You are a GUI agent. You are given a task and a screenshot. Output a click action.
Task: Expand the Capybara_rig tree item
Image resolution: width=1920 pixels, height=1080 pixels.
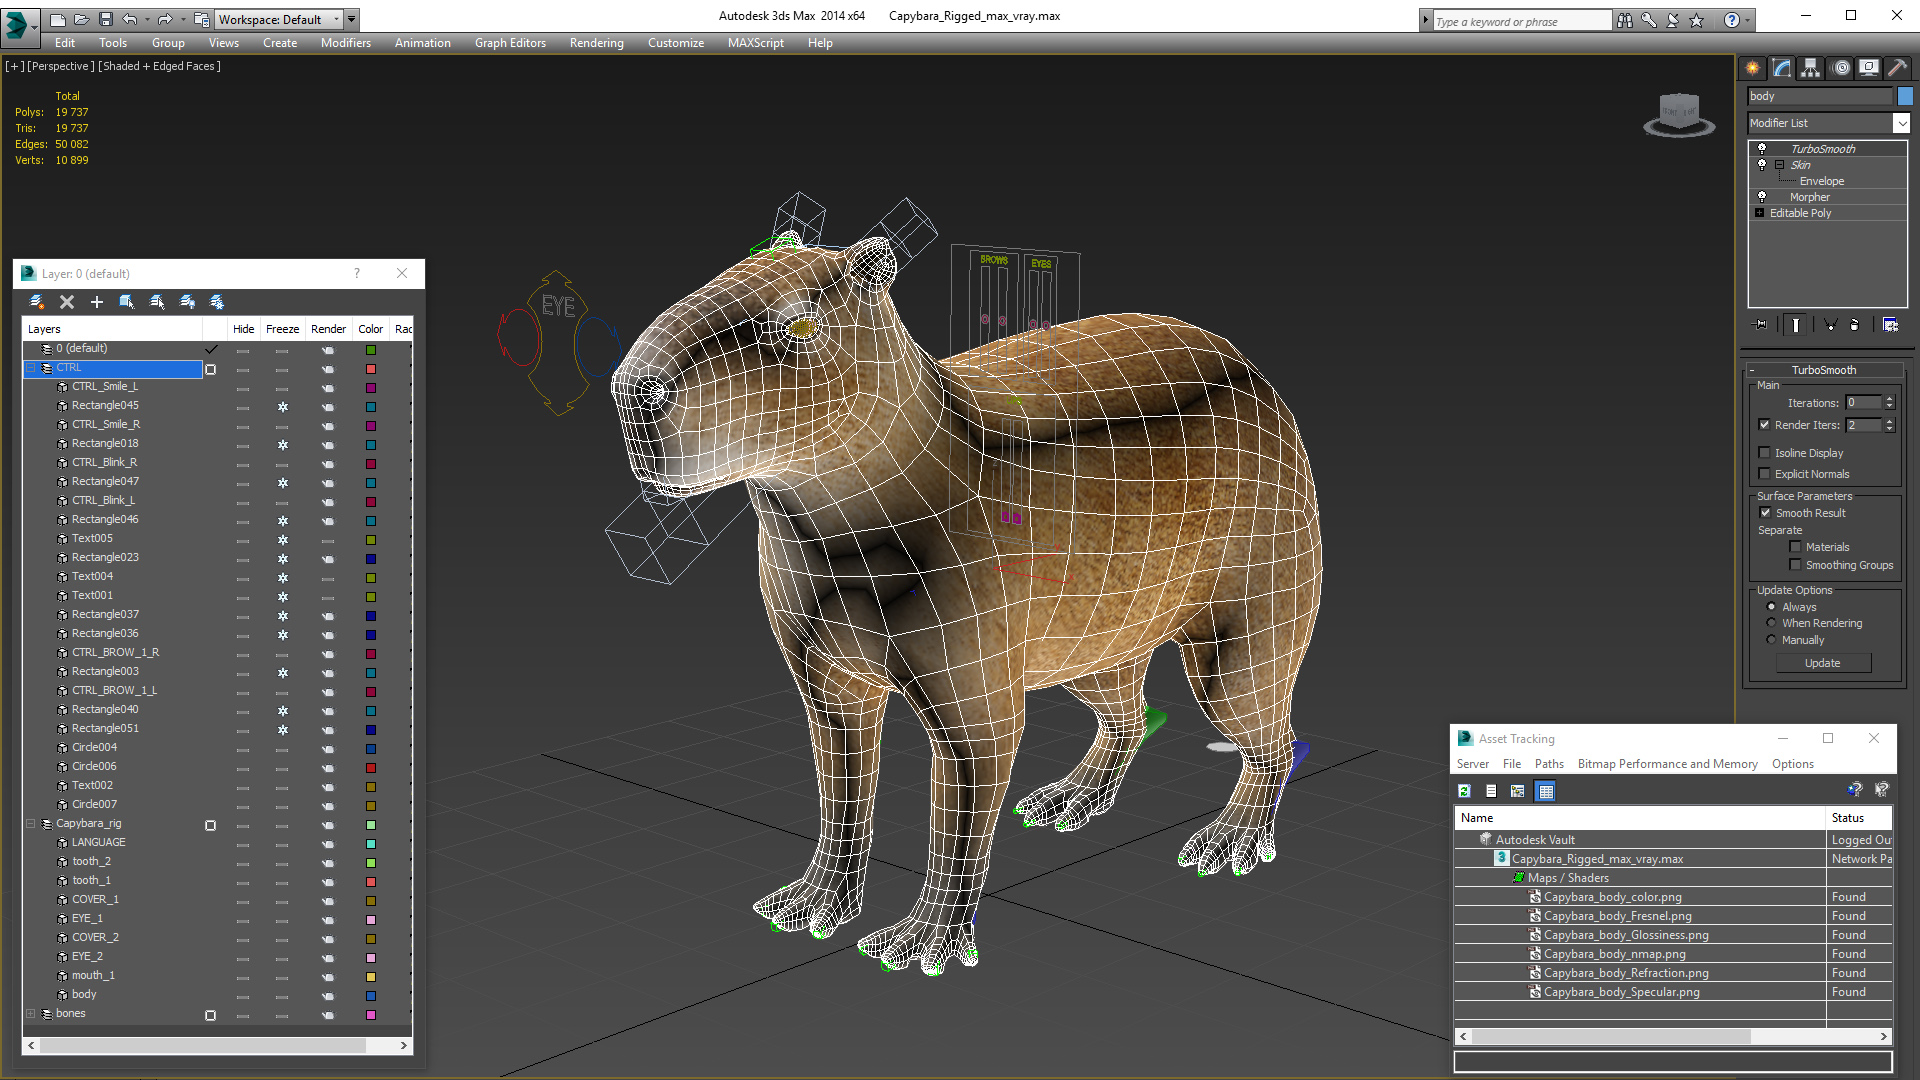tap(29, 823)
